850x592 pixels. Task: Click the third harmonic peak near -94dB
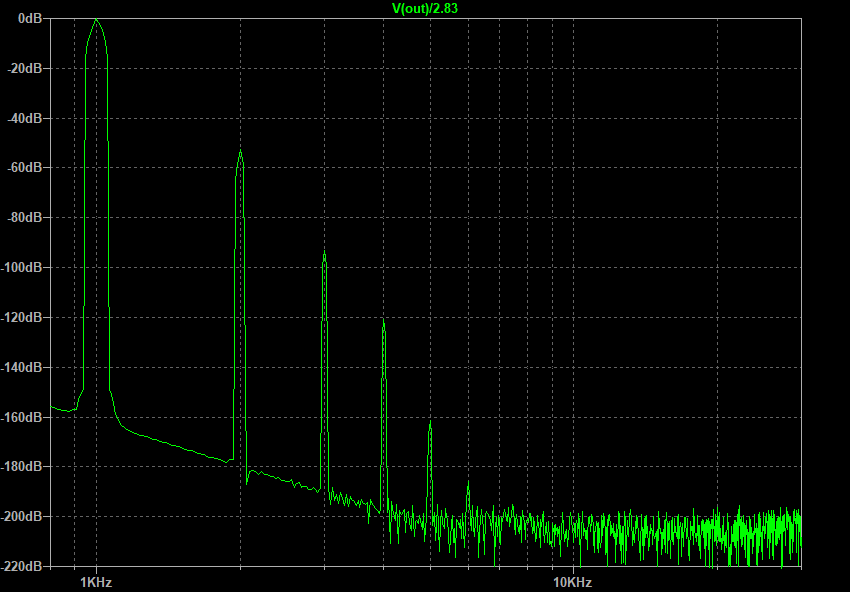(324, 253)
